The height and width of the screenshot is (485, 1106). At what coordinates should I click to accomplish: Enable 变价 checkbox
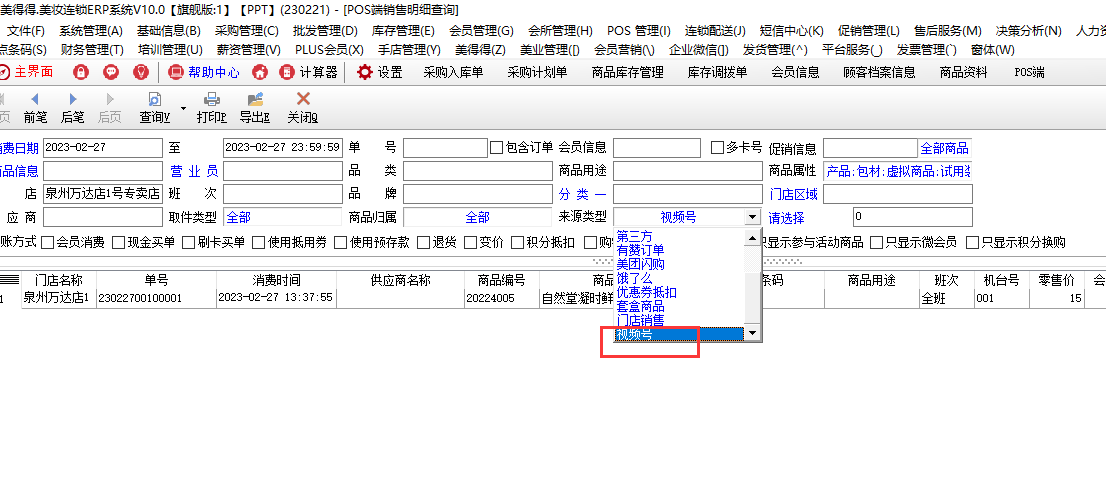[x=470, y=242]
